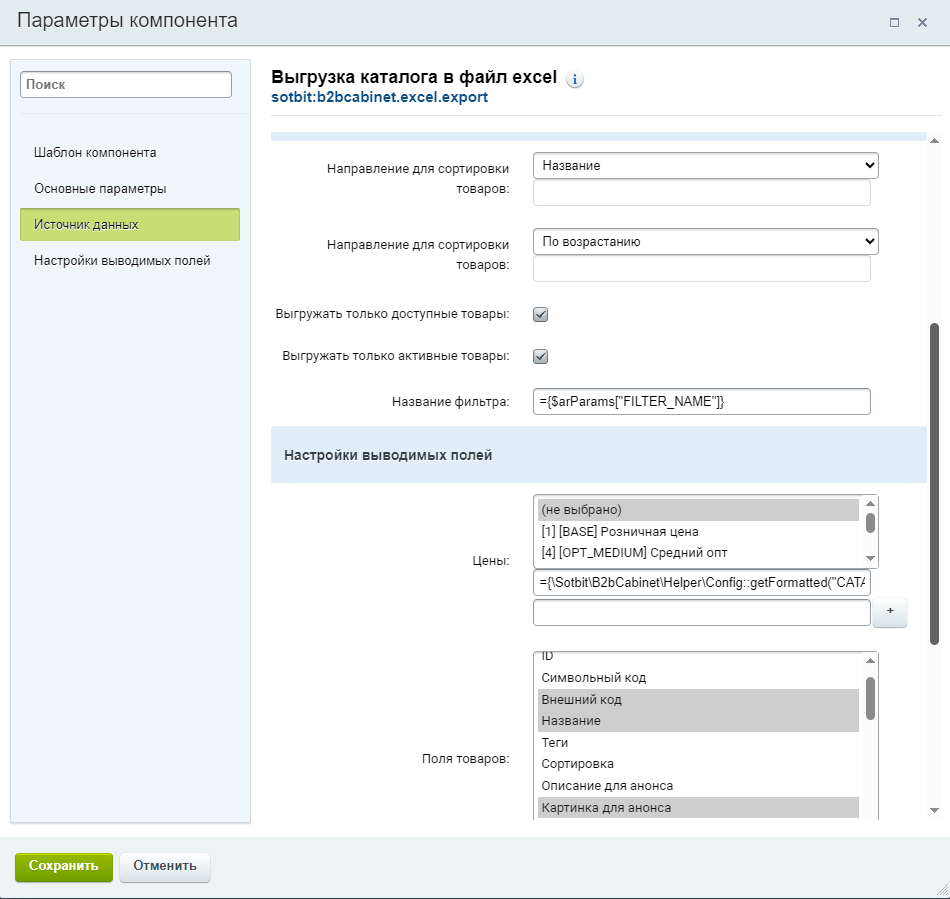Open sotbit:b2bcabinet.excel.export component link
The width and height of the screenshot is (950, 899).
point(379,97)
